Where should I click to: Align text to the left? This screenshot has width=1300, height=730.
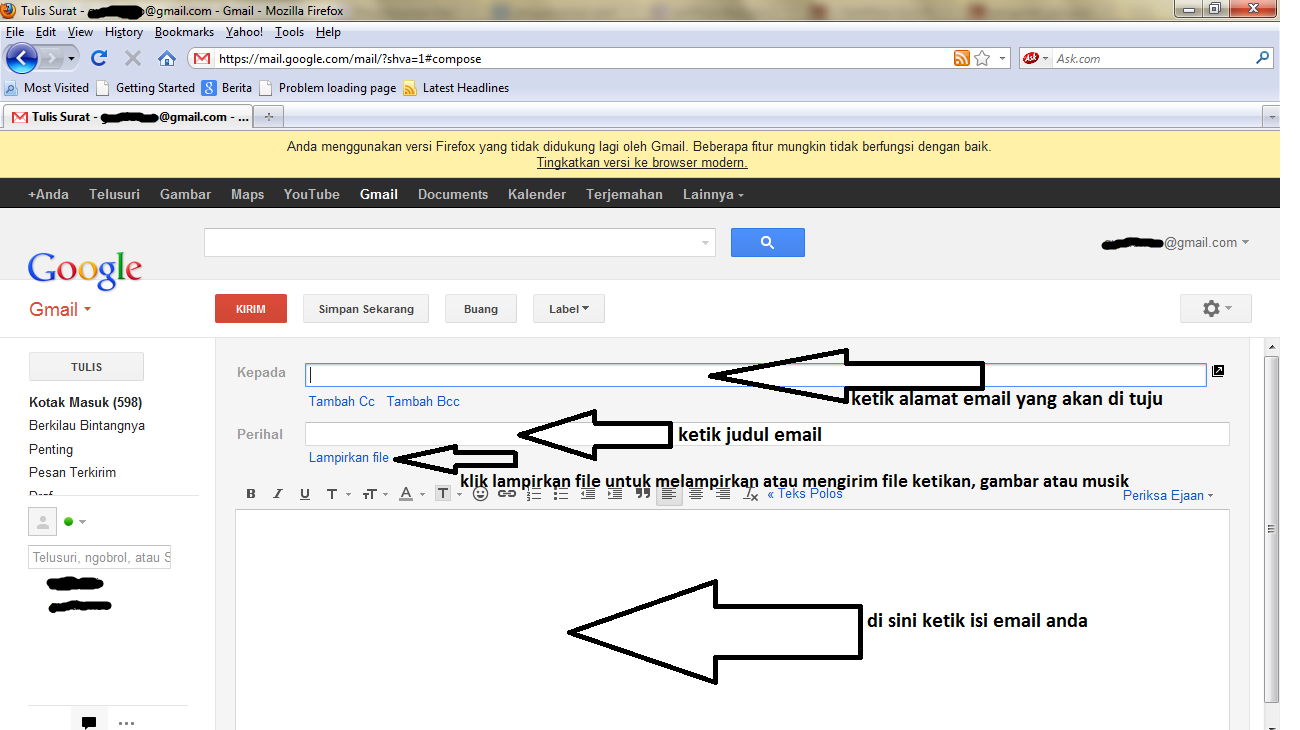click(x=669, y=494)
